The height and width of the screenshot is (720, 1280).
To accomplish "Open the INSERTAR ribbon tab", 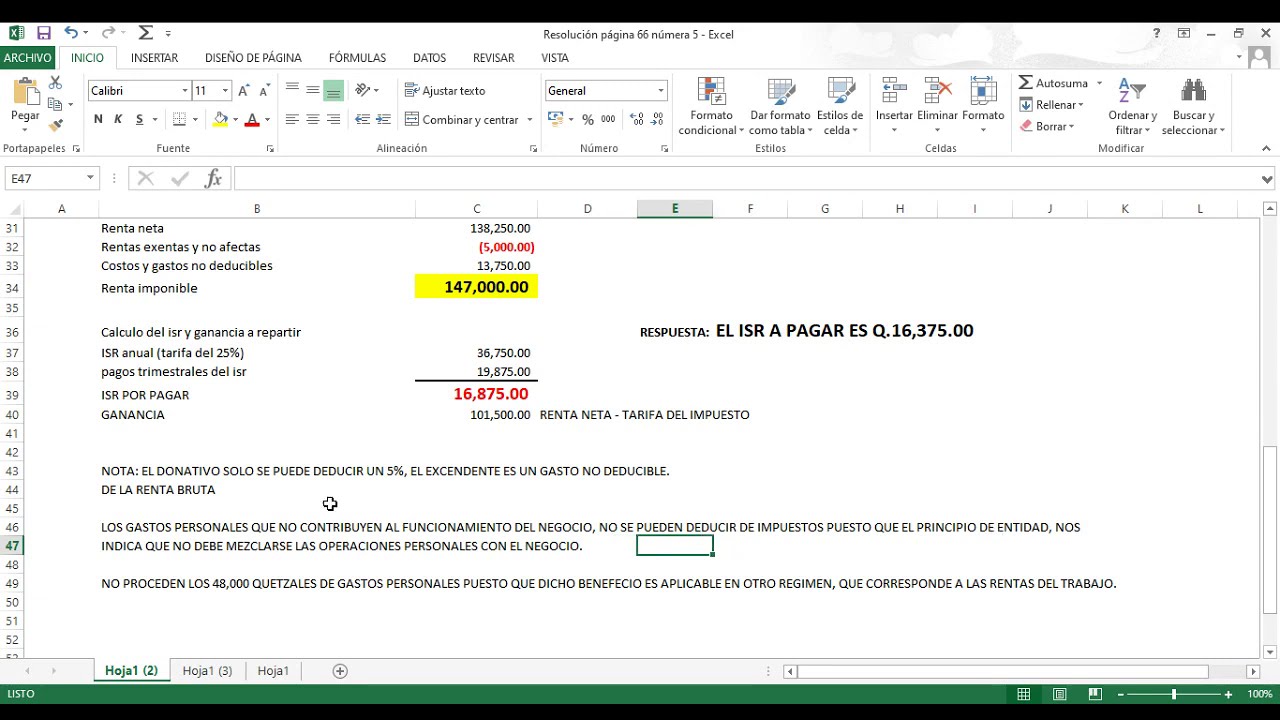I will coord(154,58).
